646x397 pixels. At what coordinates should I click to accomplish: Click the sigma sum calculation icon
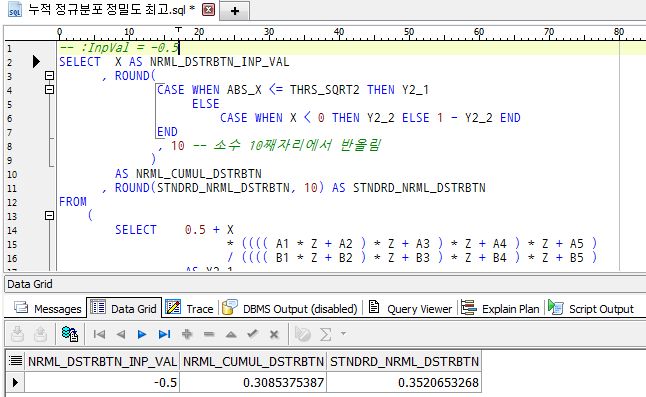click(325, 334)
